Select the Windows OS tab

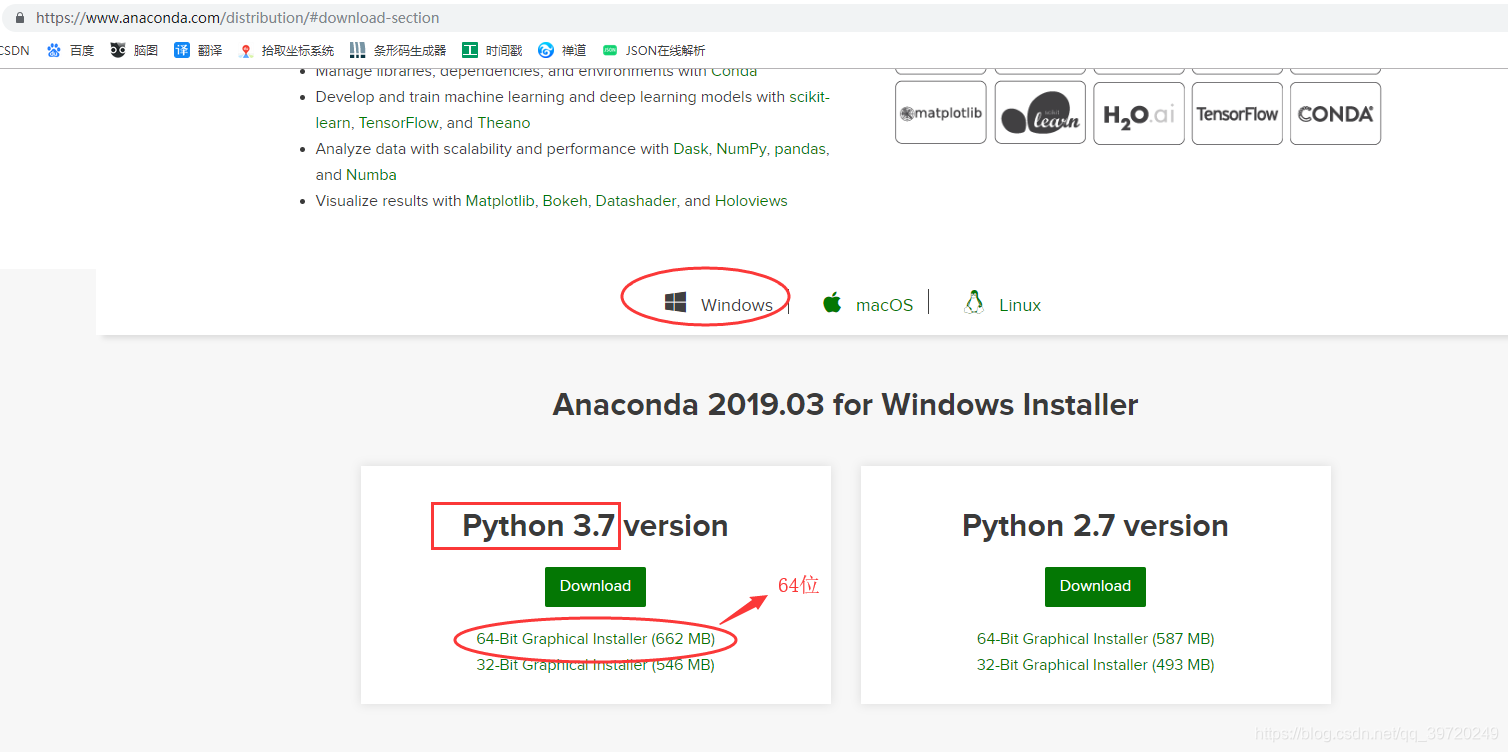pos(719,304)
